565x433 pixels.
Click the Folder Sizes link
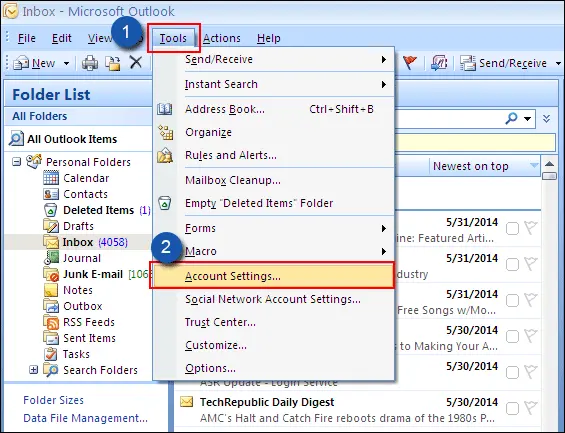pyautogui.click(x=53, y=400)
